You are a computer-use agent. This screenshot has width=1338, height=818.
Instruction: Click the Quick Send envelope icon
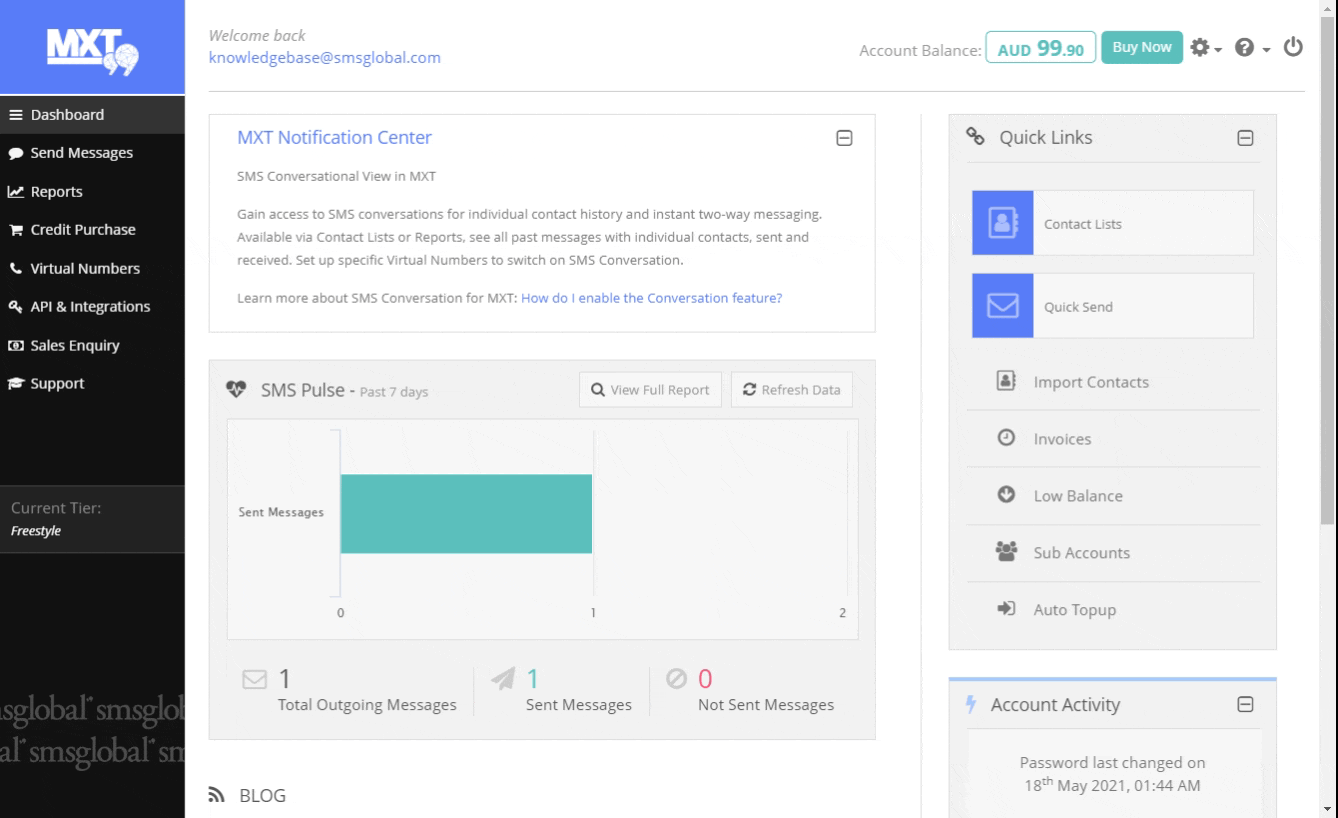pos(1002,306)
